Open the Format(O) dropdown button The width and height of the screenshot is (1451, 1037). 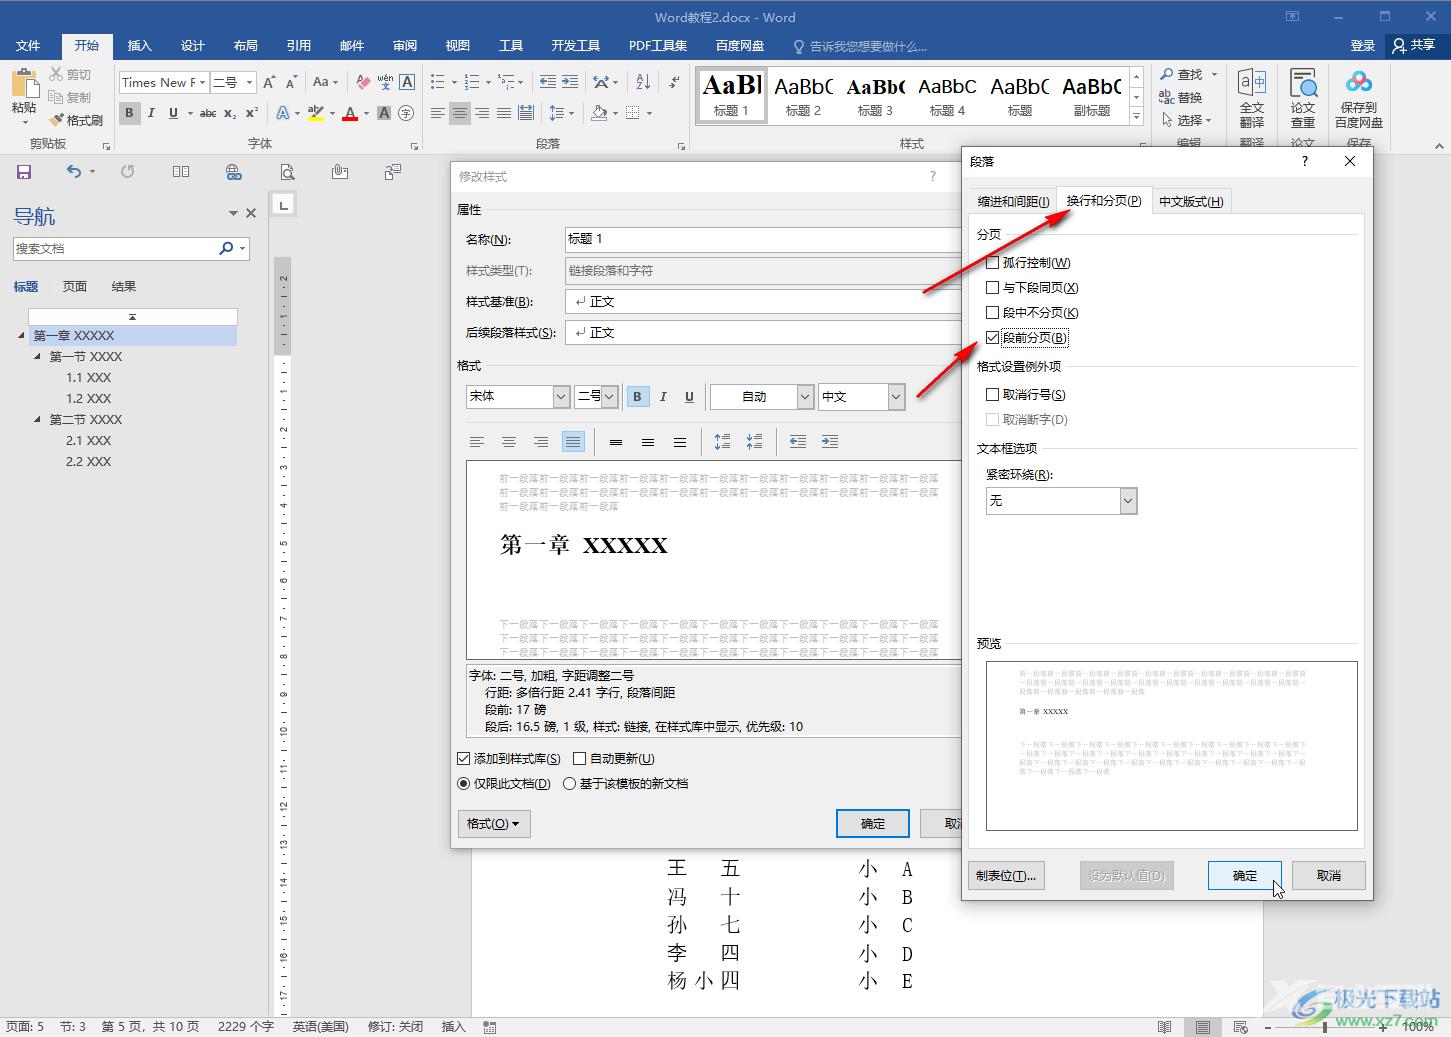494,824
